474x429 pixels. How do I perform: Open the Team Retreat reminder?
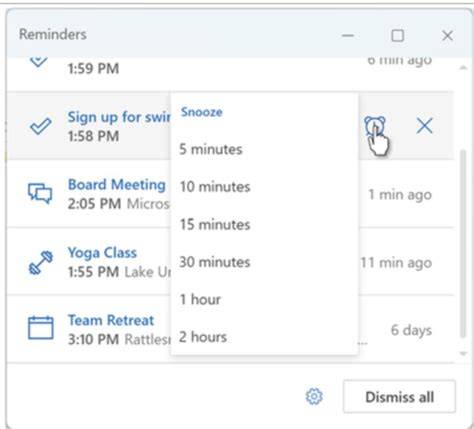[x=111, y=320]
